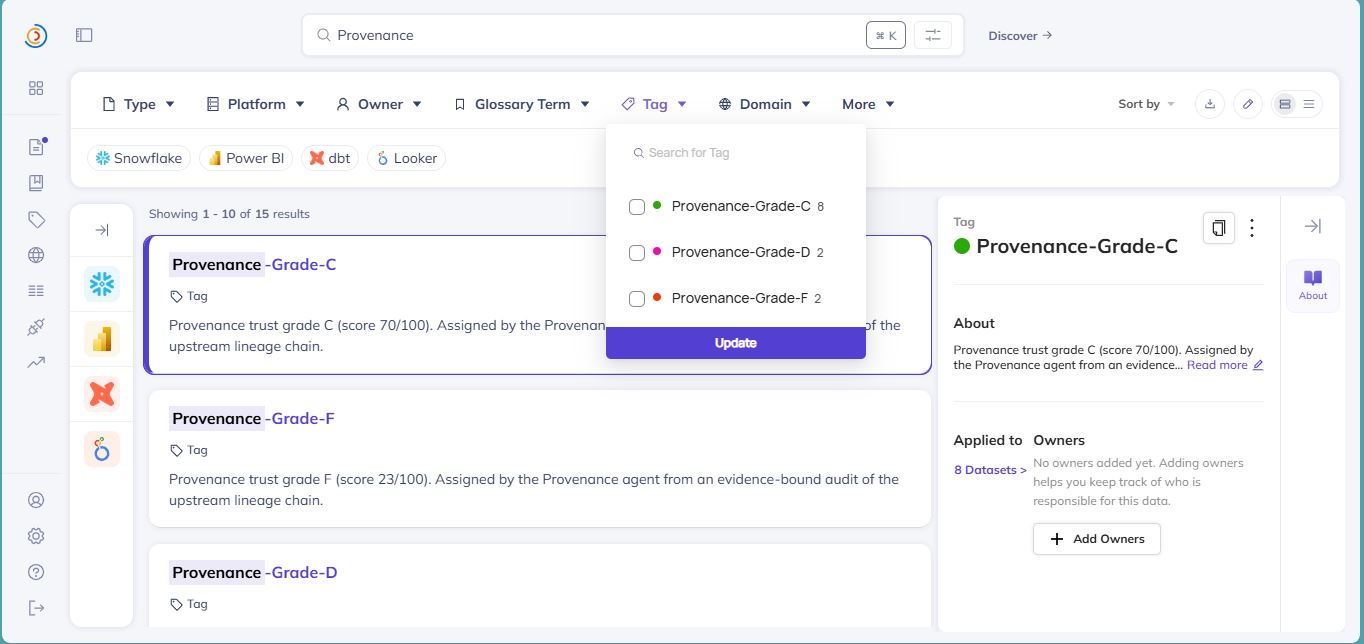Open the ingestion plug icon in the sidebar
The width and height of the screenshot is (1364, 644).
click(36, 327)
